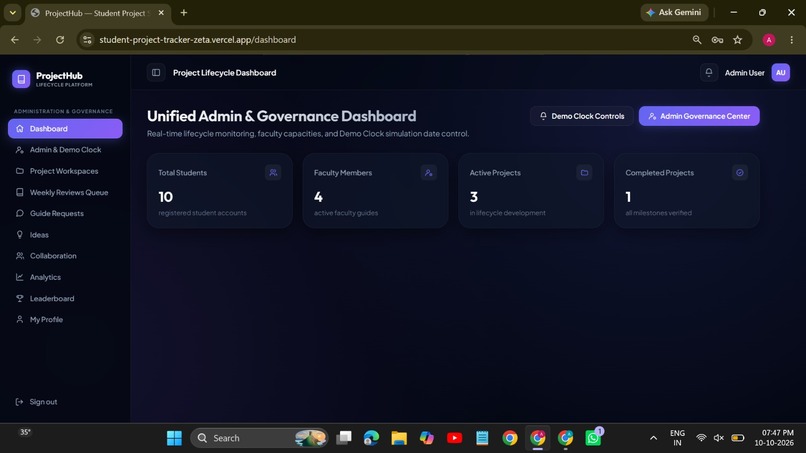Reload the page
This screenshot has height=453, width=806.
[60, 40]
